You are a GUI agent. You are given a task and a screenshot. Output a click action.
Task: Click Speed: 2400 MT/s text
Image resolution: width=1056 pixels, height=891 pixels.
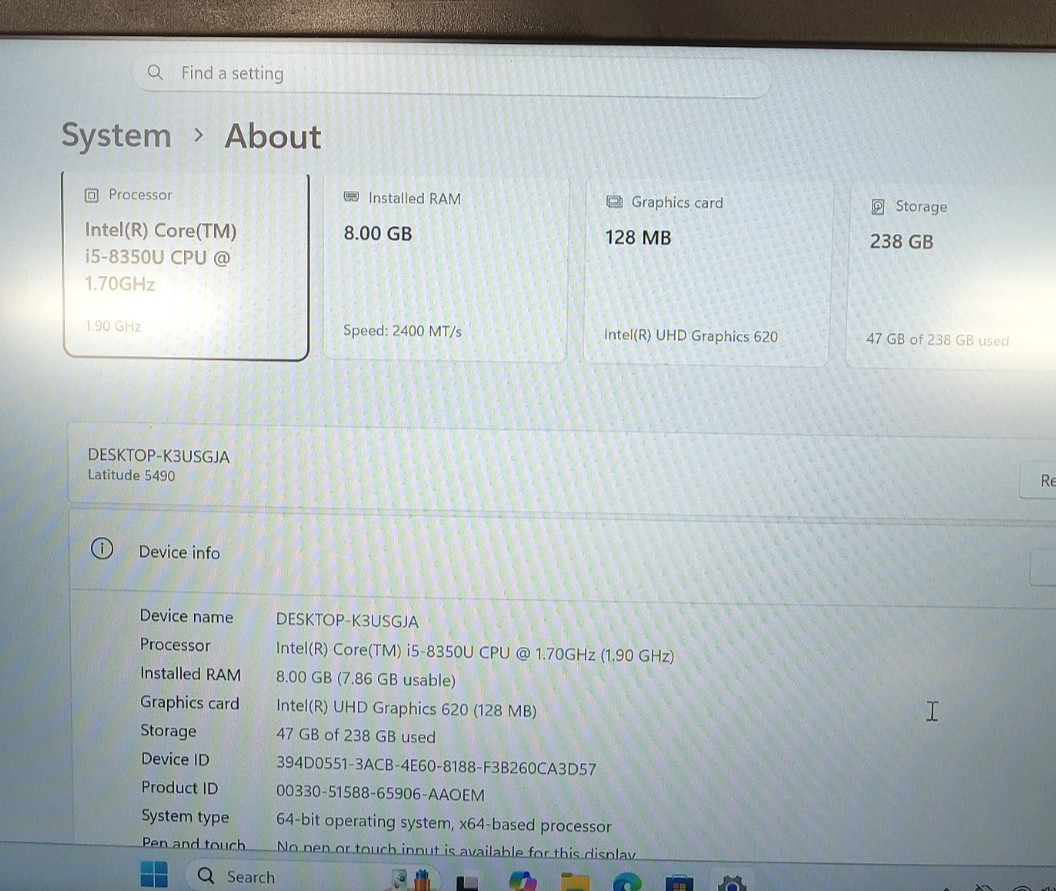click(402, 331)
